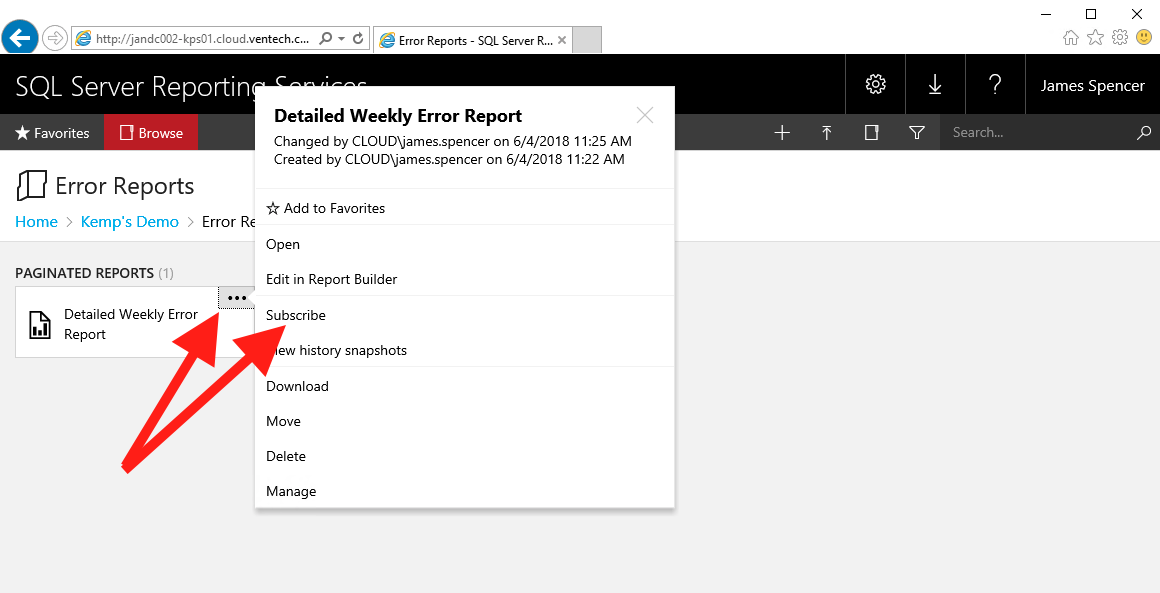Choose Delete from the context menu
1160x593 pixels.
[286, 456]
